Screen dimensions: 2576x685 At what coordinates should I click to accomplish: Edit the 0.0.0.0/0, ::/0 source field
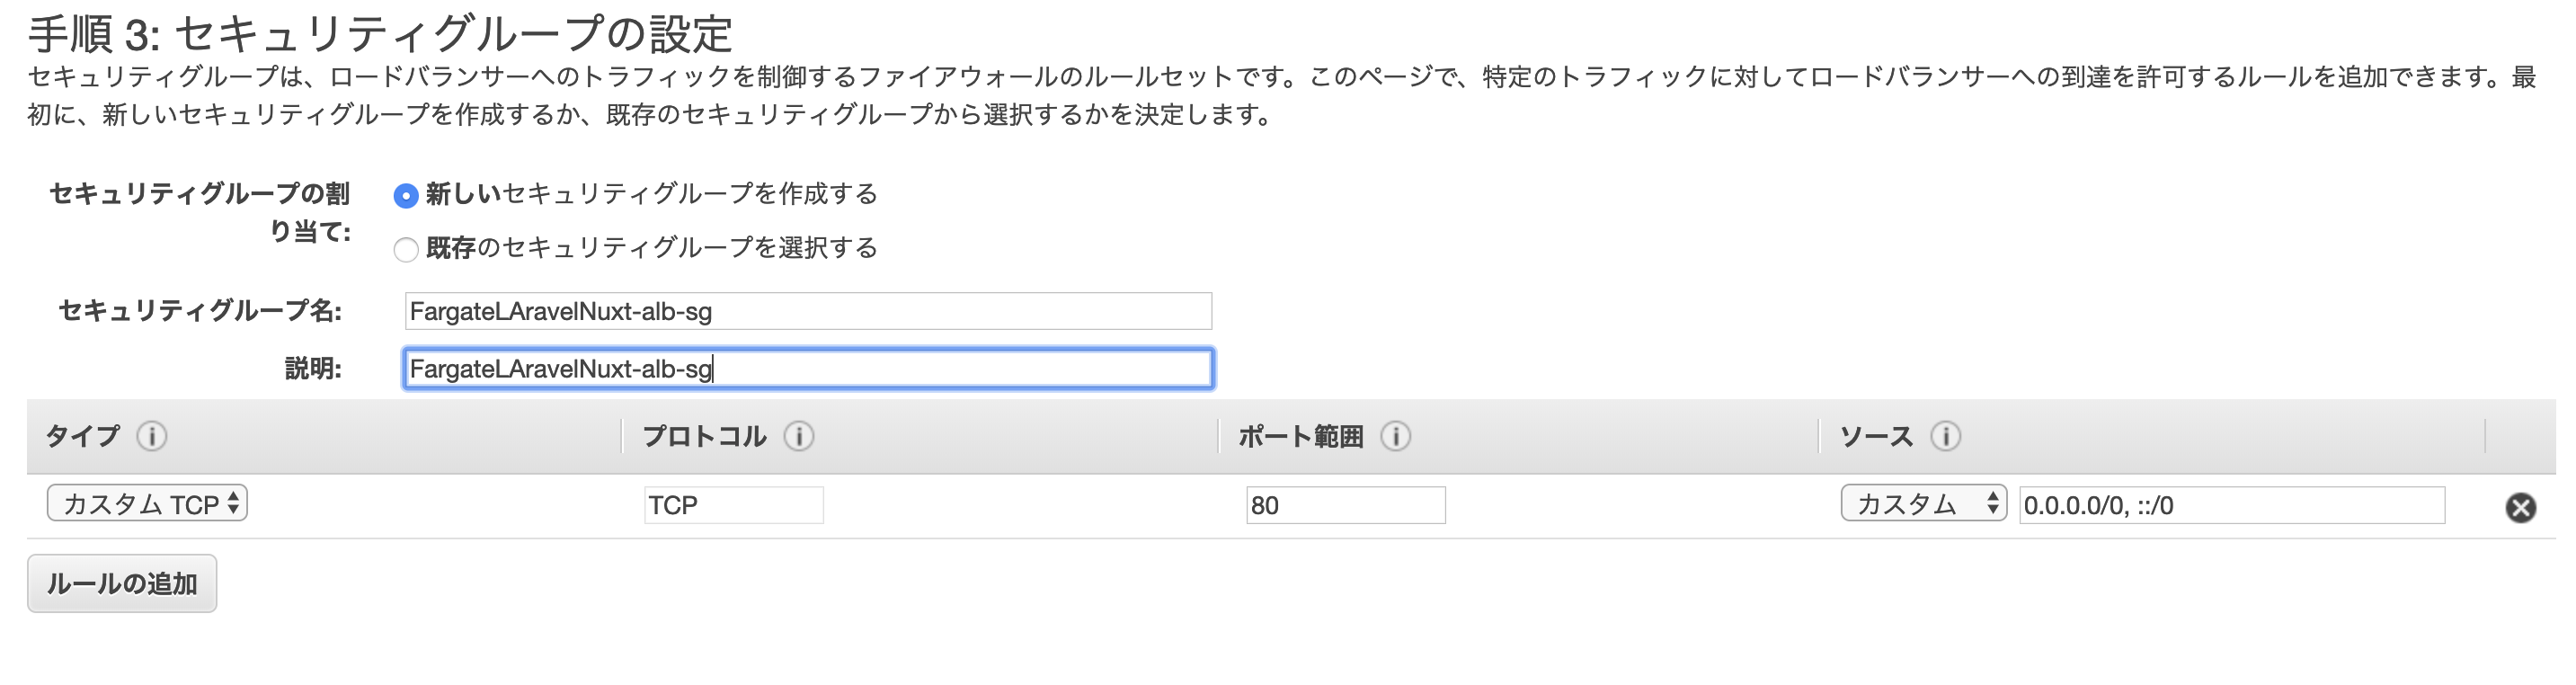click(x=2231, y=505)
